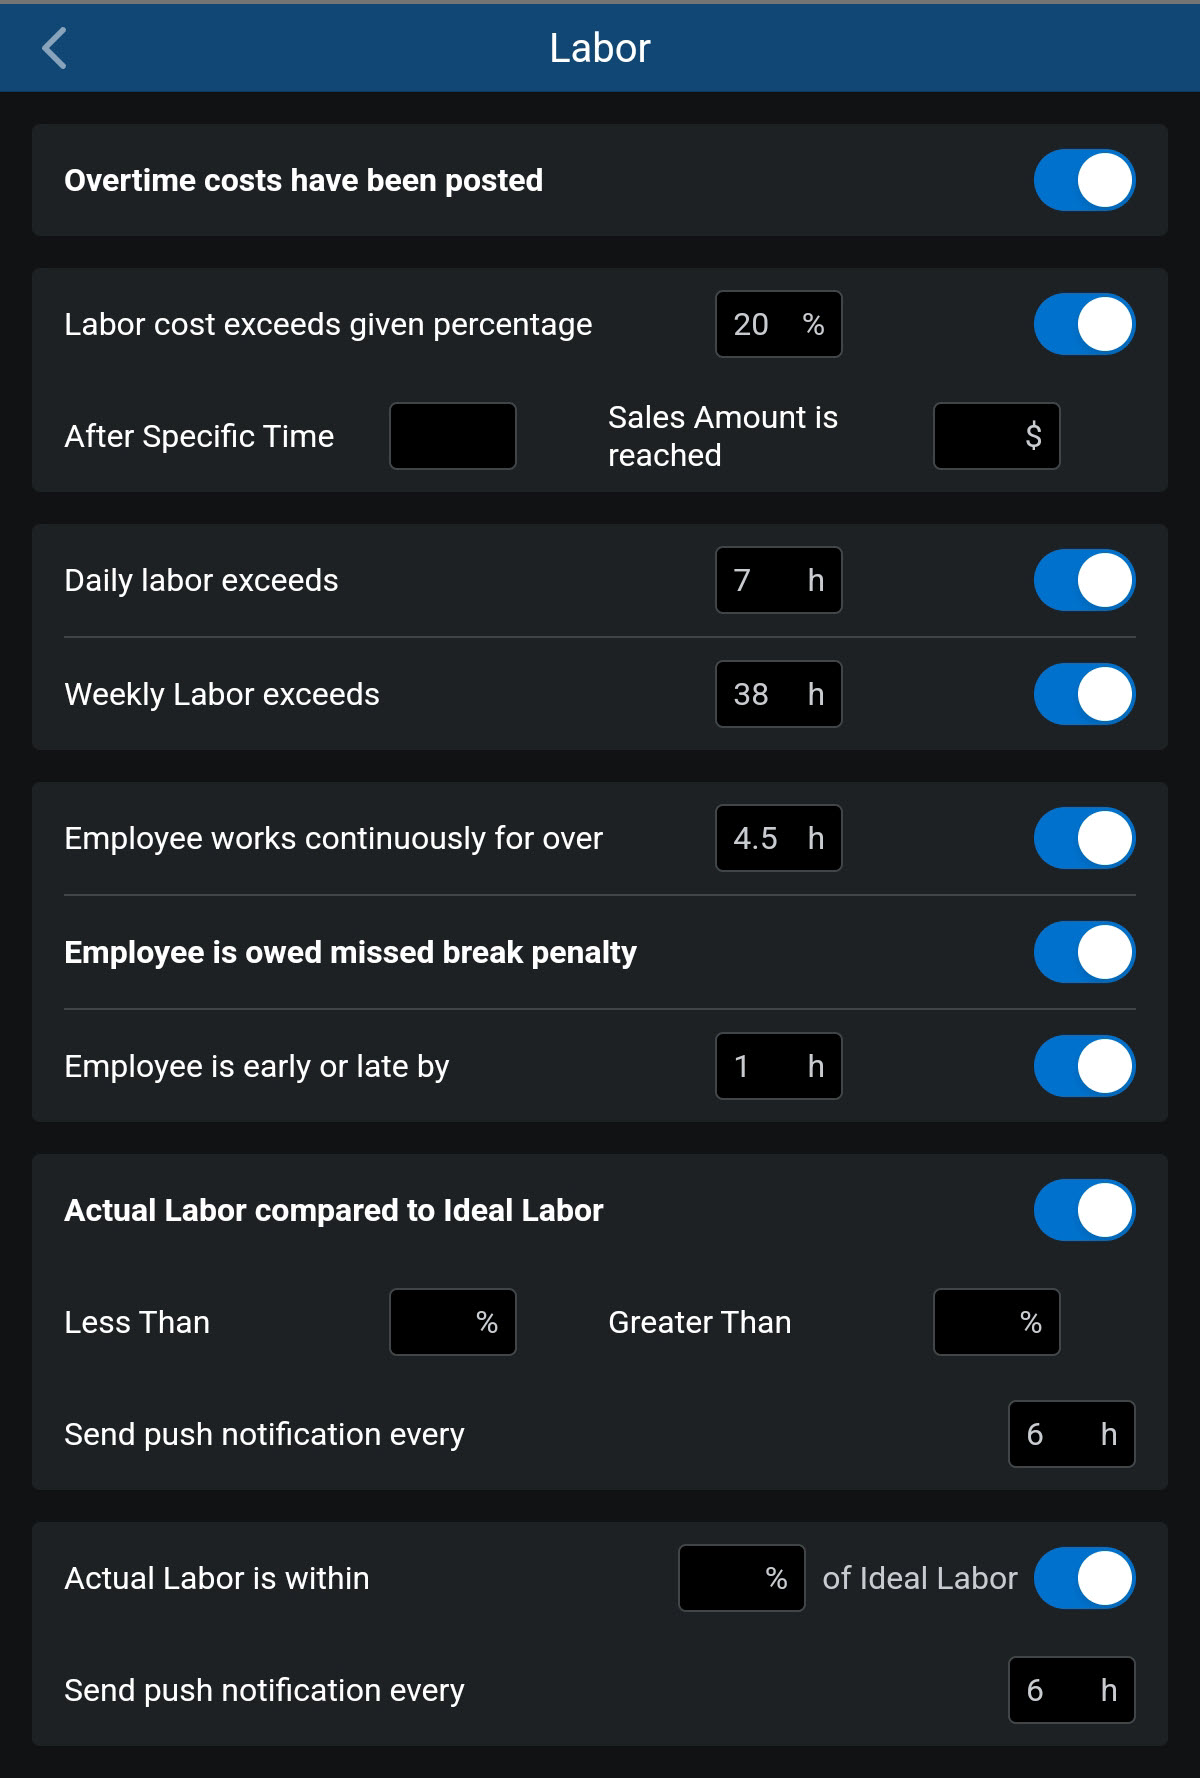Click the Less Than percentage field
This screenshot has height=1778, width=1200.
452,1321
